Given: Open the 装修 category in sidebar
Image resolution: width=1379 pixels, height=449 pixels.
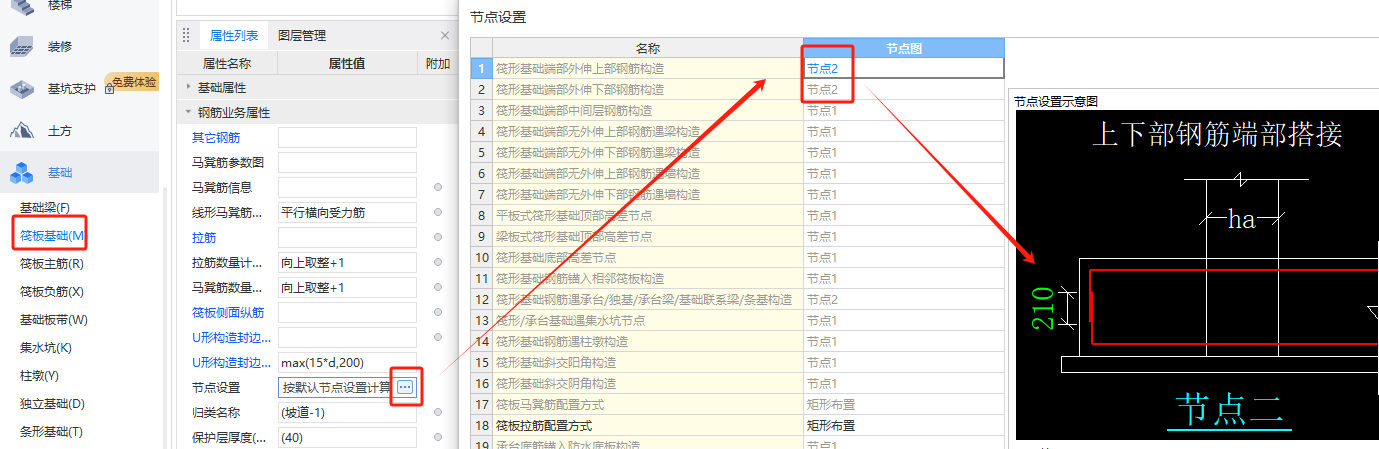Looking at the screenshot, I should (x=59, y=46).
